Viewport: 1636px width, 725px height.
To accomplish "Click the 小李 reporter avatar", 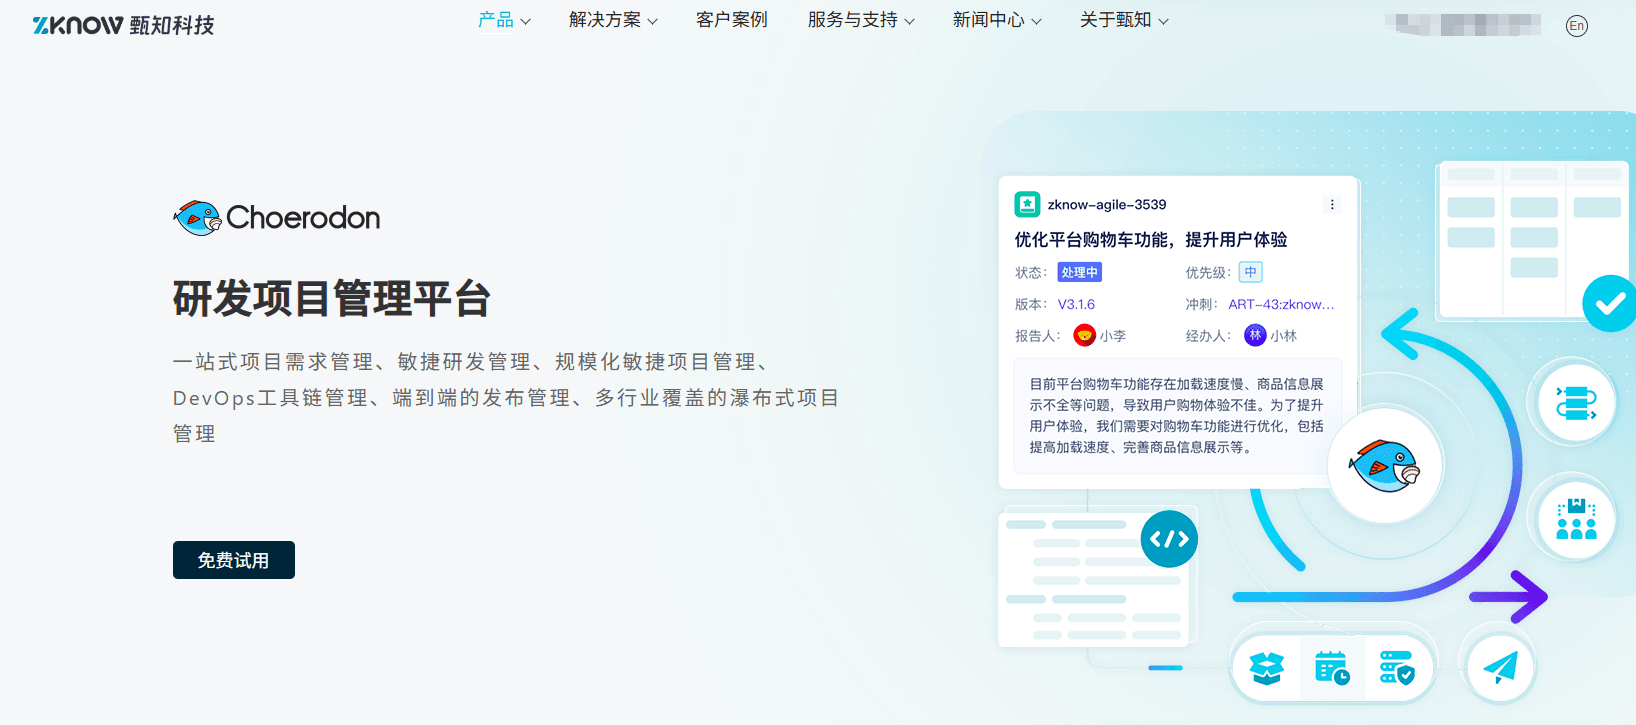I will (1084, 336).
